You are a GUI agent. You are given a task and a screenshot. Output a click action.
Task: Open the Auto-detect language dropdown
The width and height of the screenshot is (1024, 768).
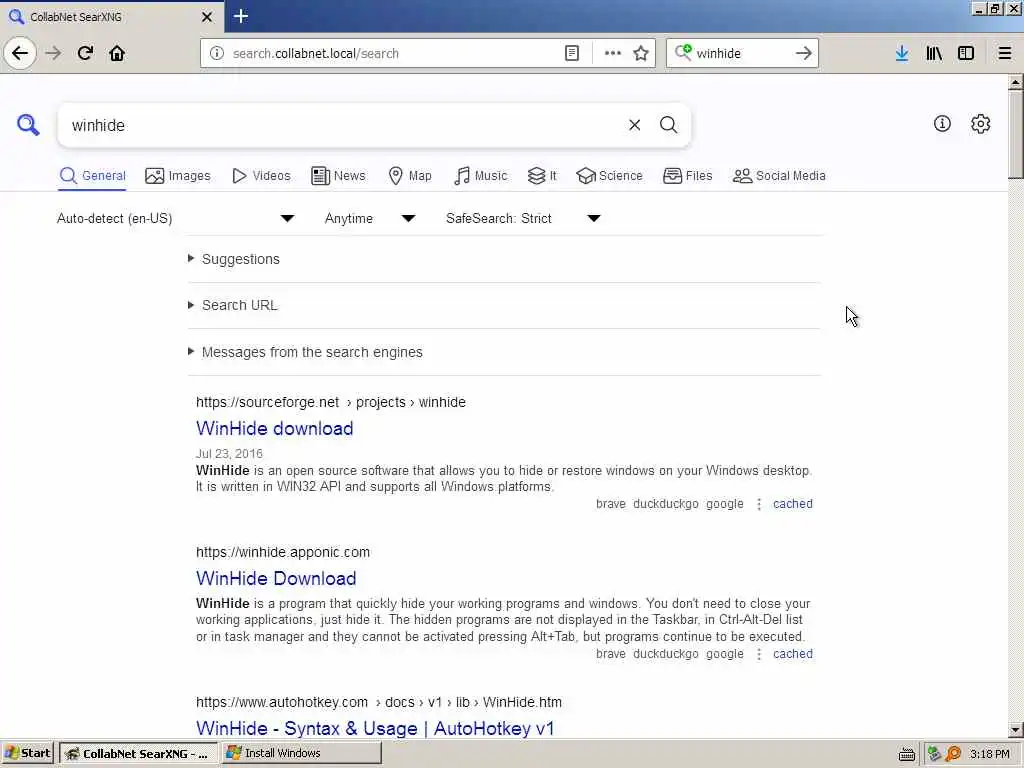coord(175,218)
